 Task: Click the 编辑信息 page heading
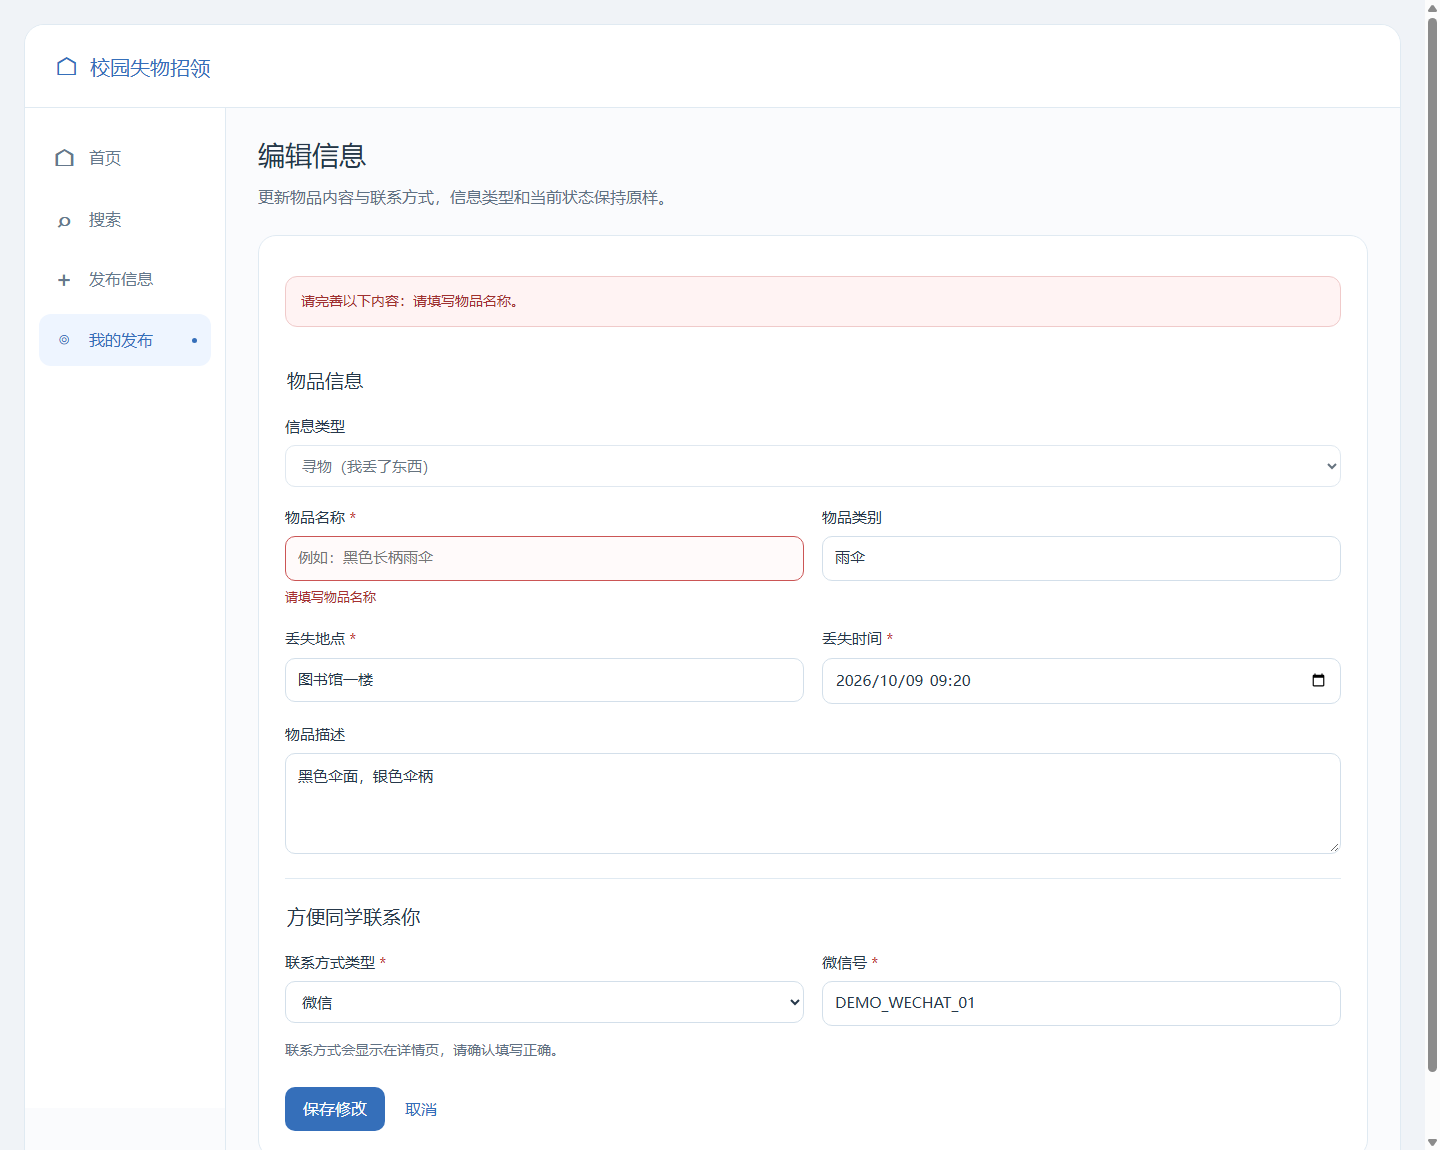312,156
